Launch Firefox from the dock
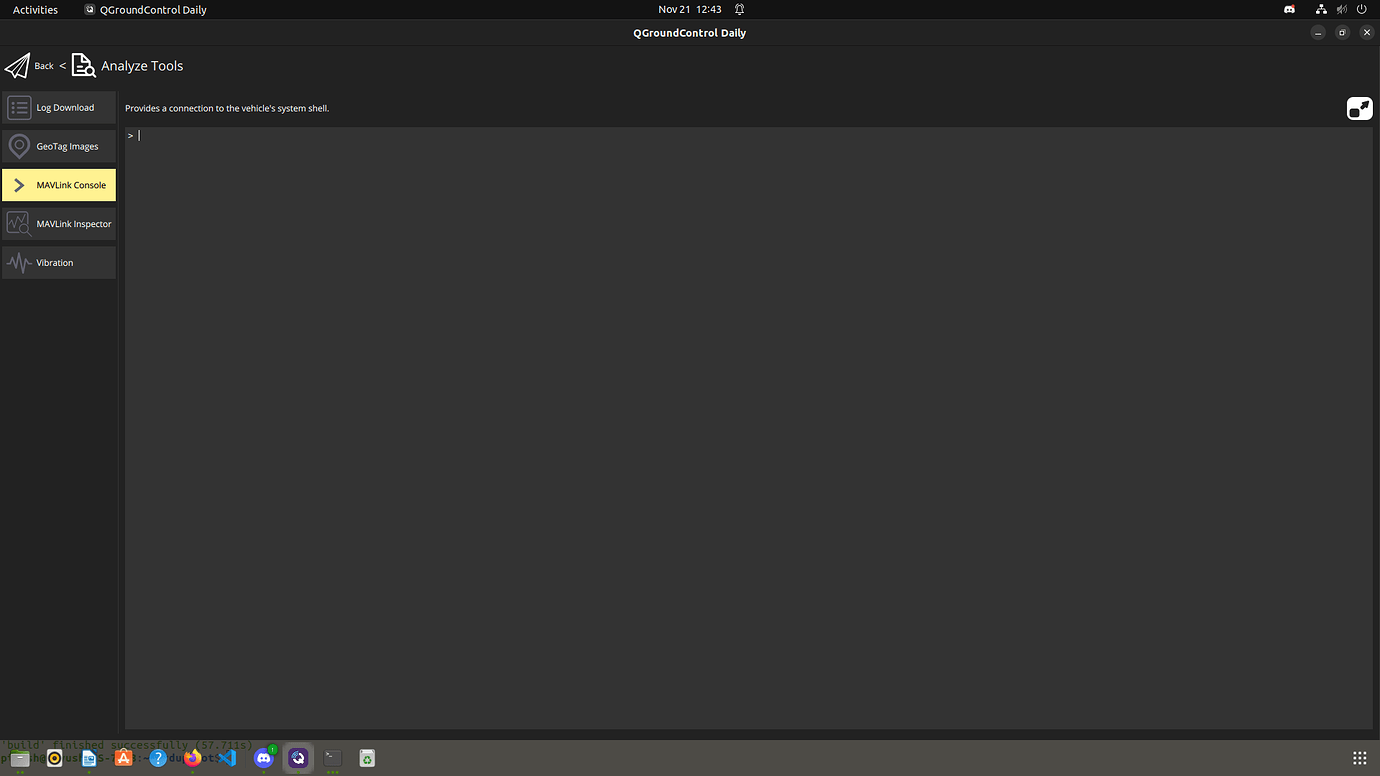1380x776 pixels. (192, 758)
